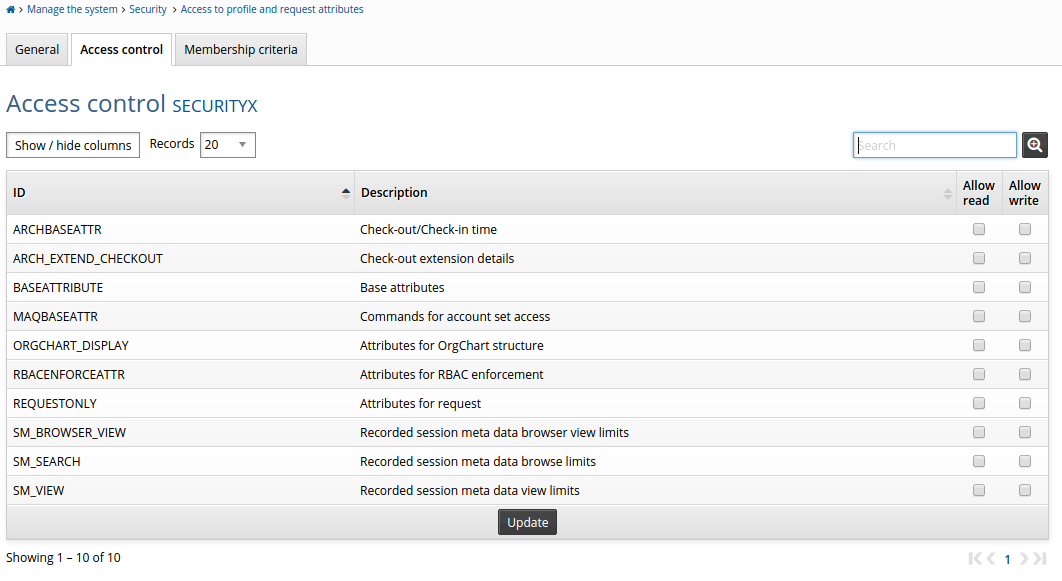
Task: Tick Allow read for SM_VIEW
Action: pos(979,490)
